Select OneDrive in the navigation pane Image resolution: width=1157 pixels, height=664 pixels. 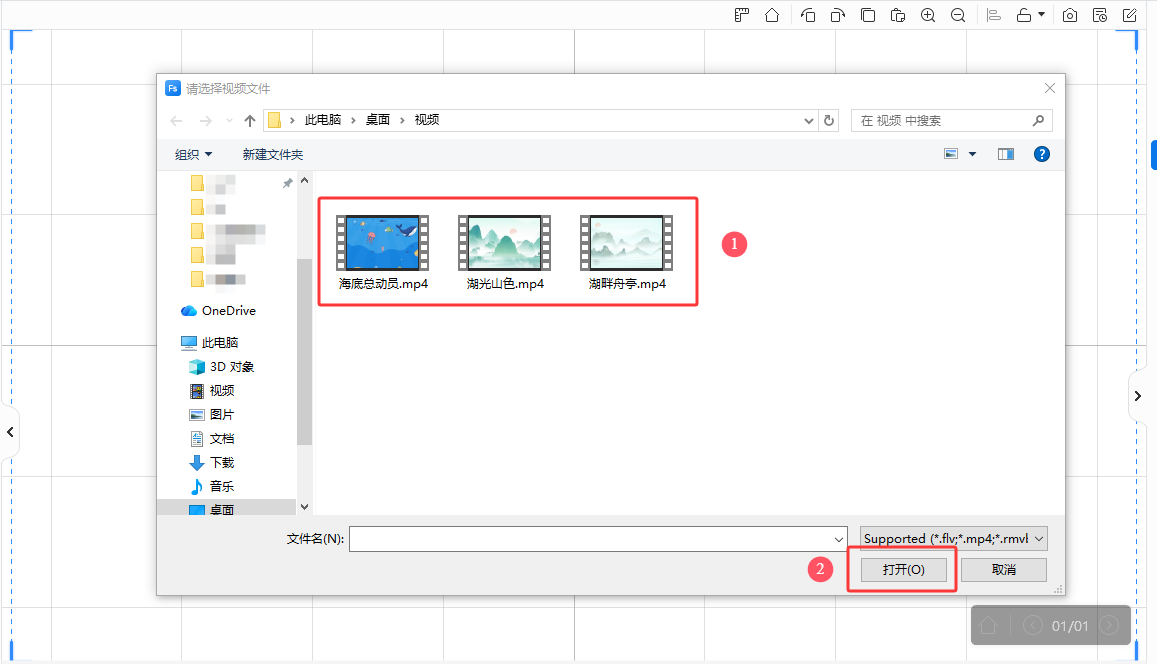228,311
